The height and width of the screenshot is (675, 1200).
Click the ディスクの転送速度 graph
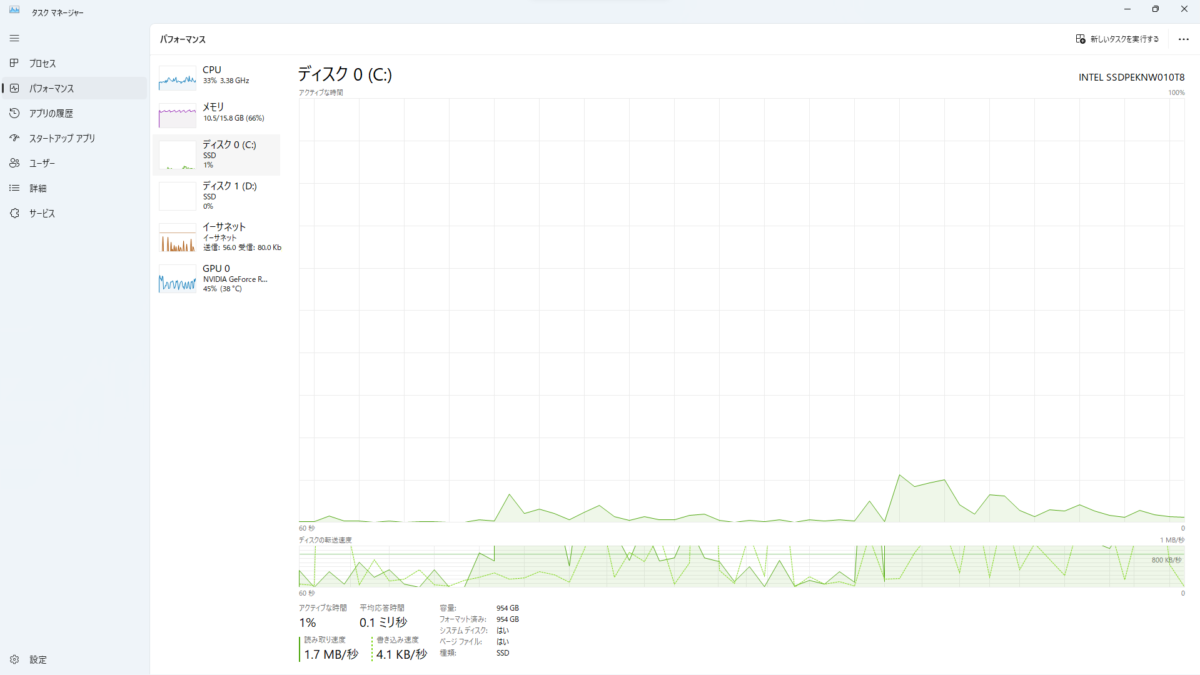(x=741, y=567)
